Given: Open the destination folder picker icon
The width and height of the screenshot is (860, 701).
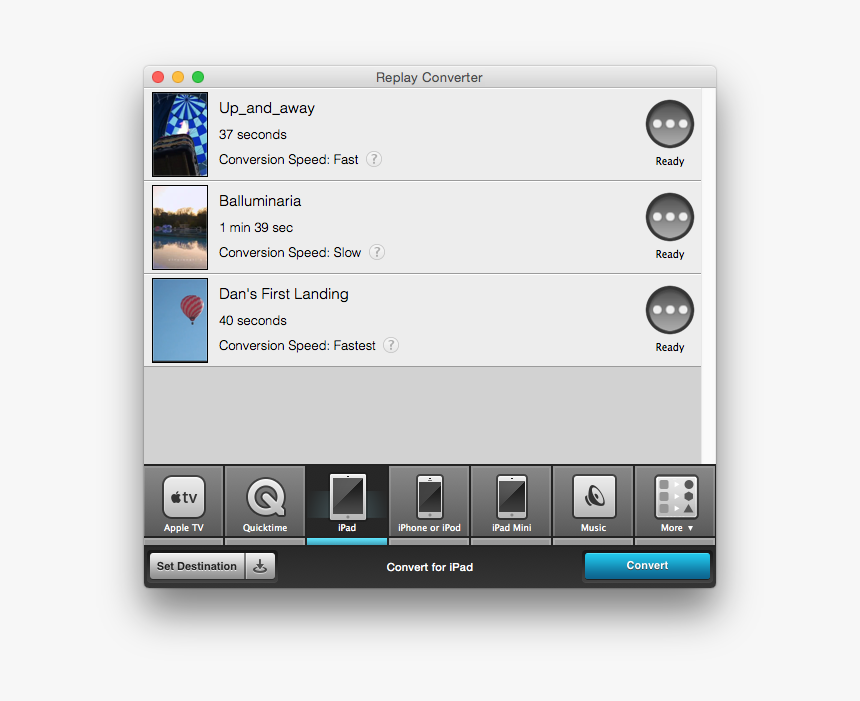Looking at the screenshot, I should click(x=262, y=566).
